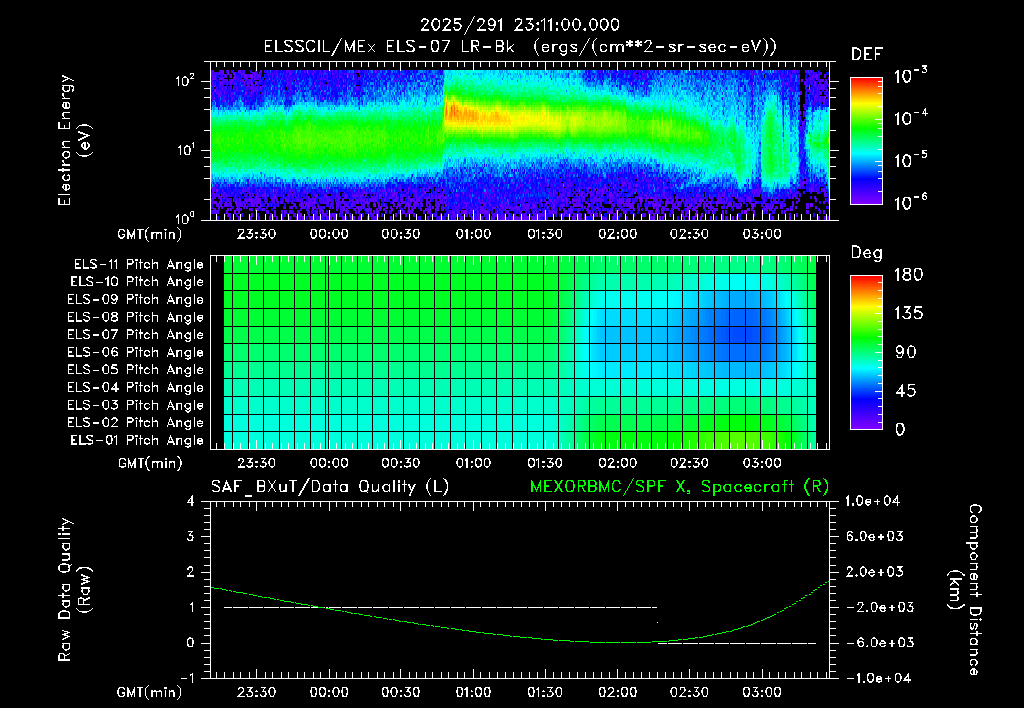
Task: Select the ELS-09 Pitch Angle row label
Action: [x=136, y=300]
